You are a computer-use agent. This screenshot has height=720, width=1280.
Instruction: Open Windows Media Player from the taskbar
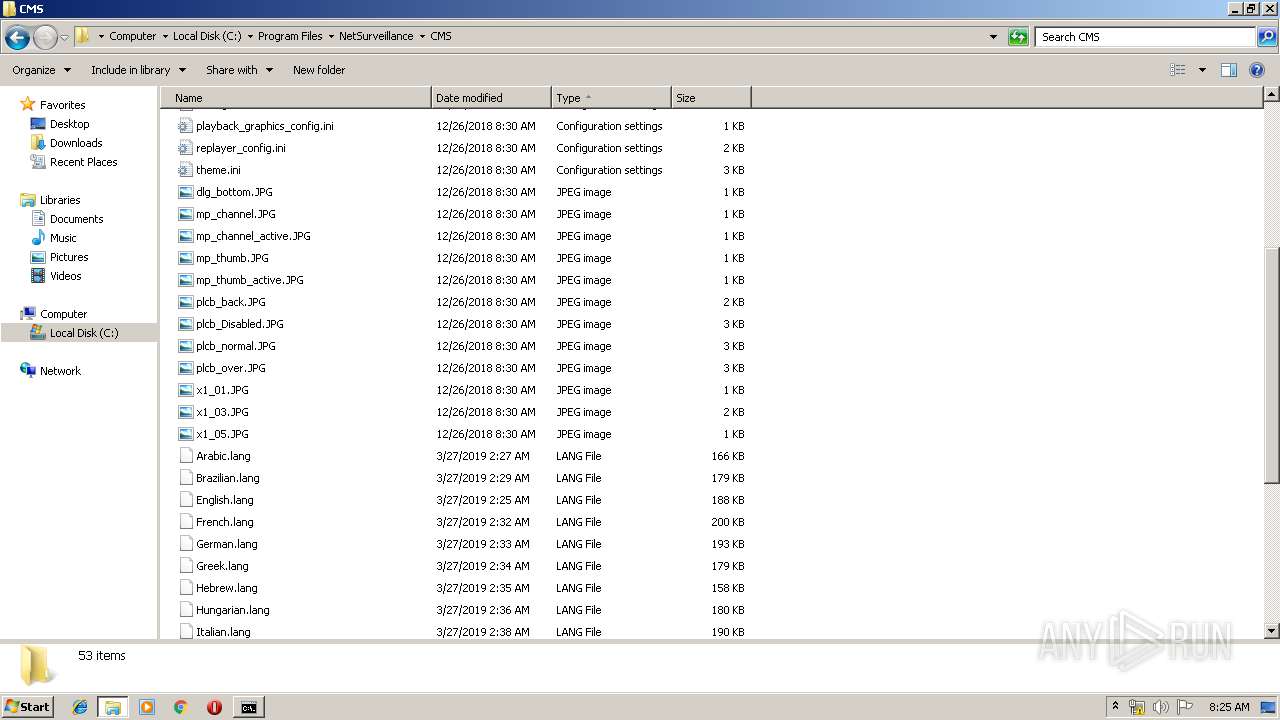[x=147, y=707]
